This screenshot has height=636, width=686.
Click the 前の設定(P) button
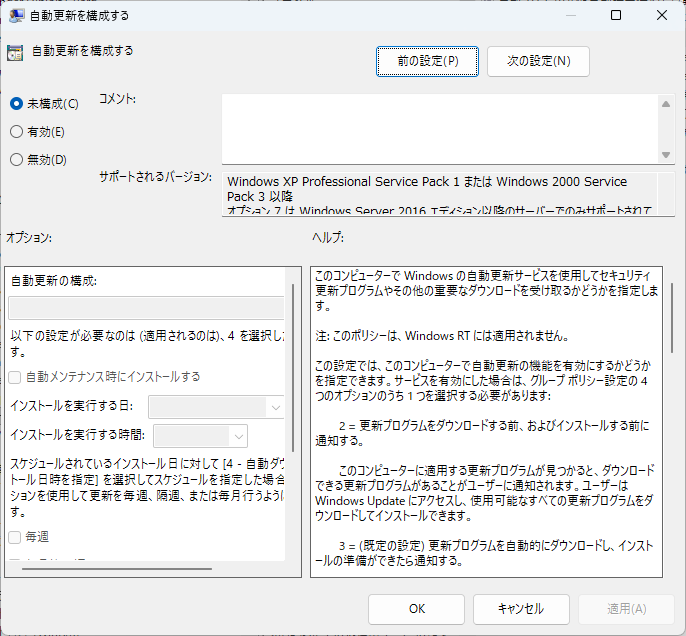[x=427, y=61]
